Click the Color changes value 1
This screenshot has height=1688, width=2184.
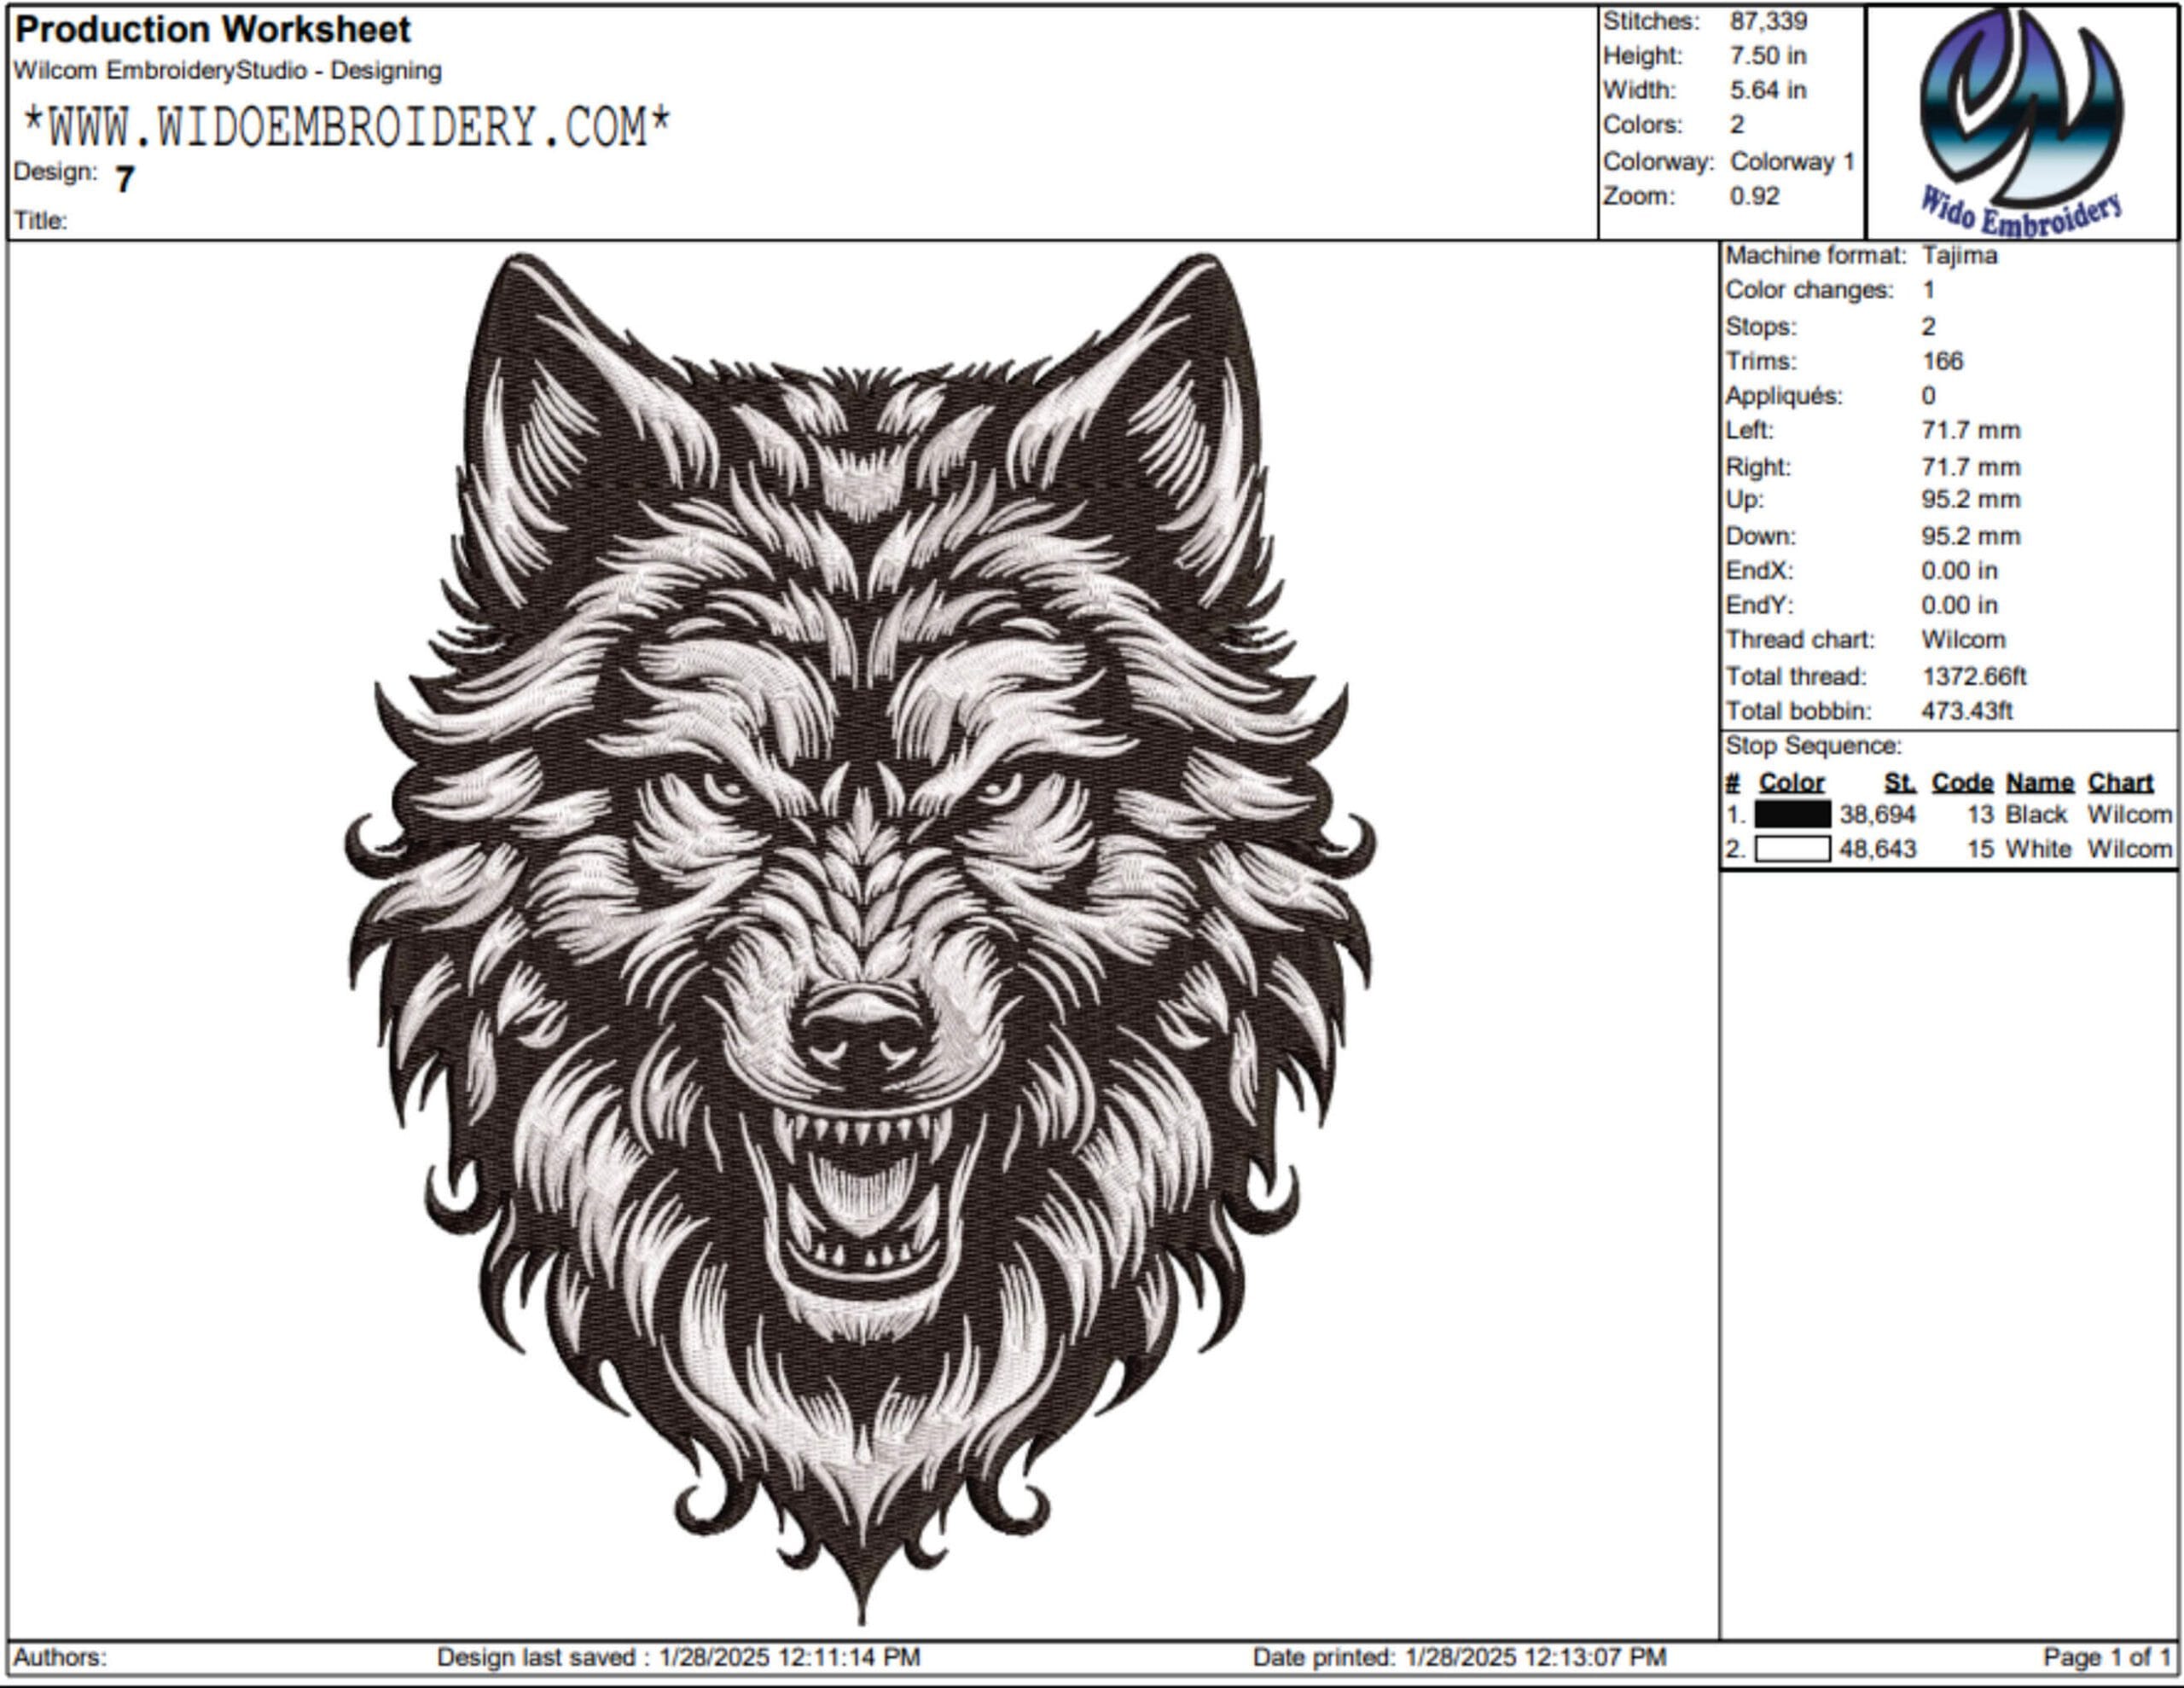[x=1929, y=290]
